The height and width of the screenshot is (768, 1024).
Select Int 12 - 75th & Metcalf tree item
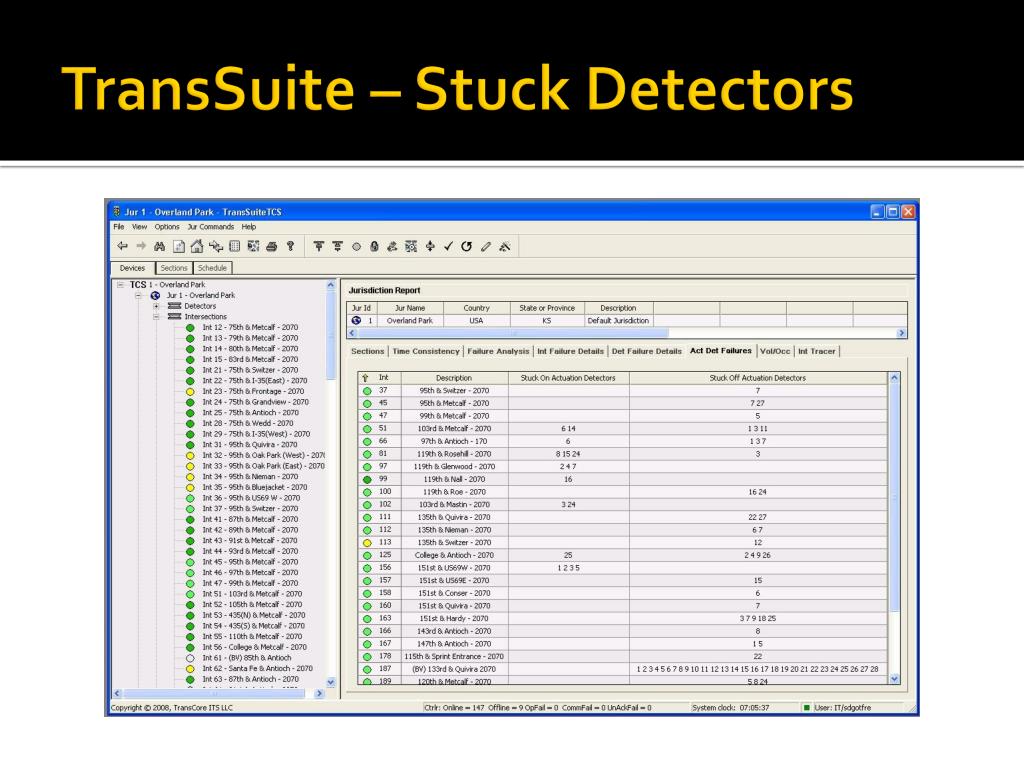coord(250,327)
